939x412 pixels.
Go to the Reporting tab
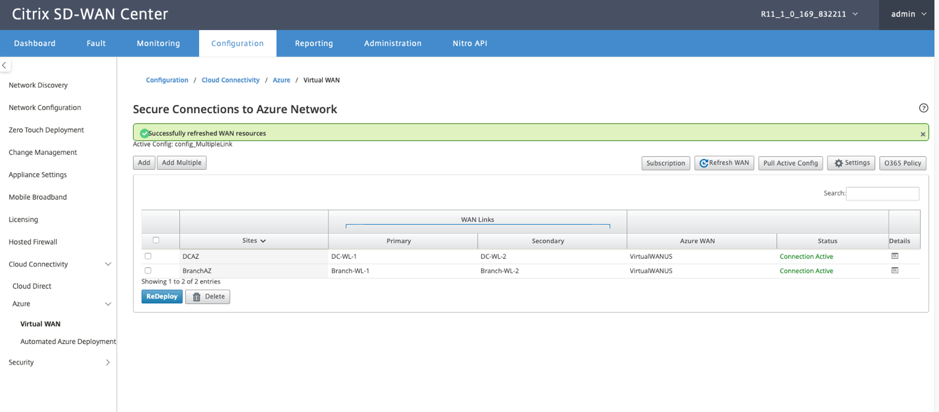(x=314, y=43)
